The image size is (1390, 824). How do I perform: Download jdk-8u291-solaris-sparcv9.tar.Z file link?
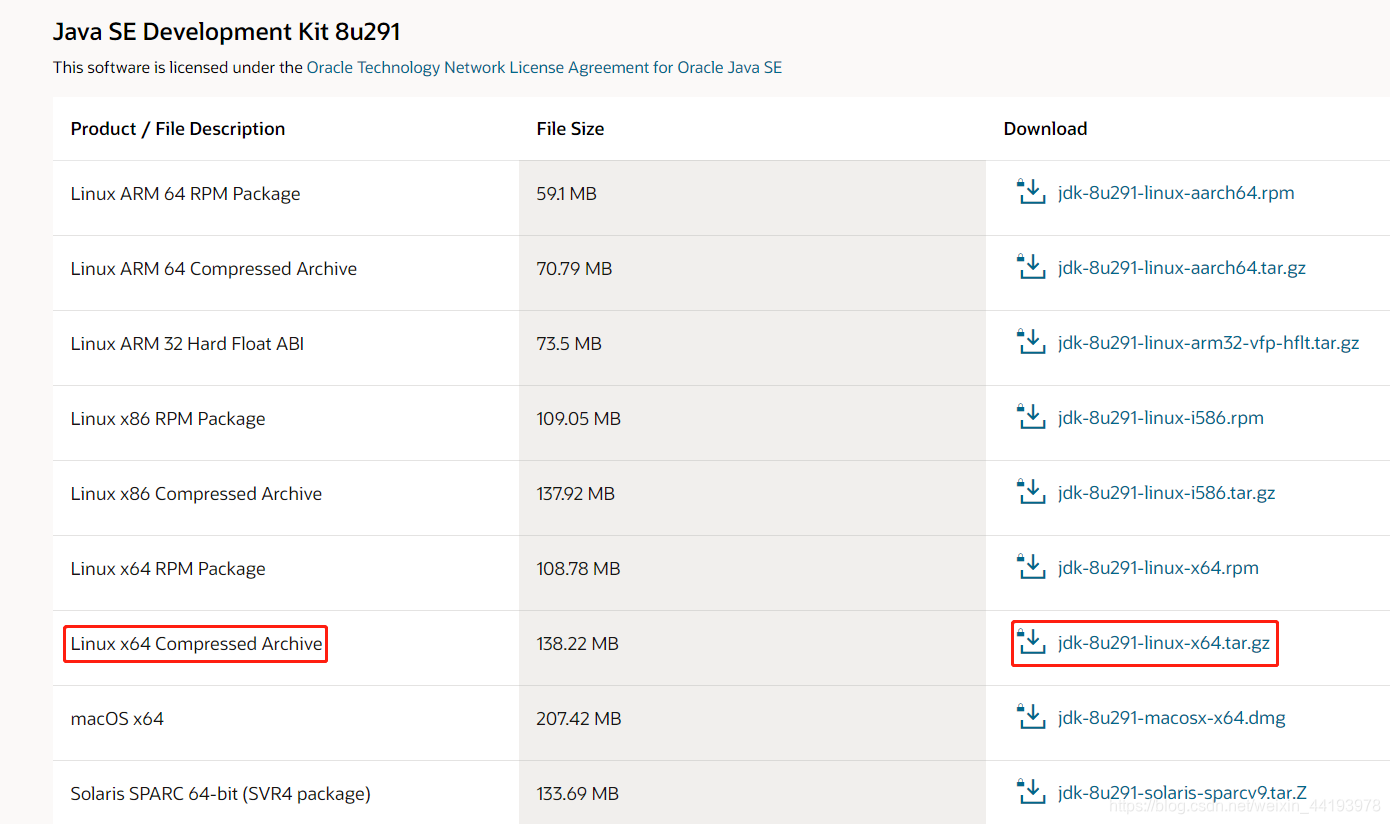(1182, 793)
